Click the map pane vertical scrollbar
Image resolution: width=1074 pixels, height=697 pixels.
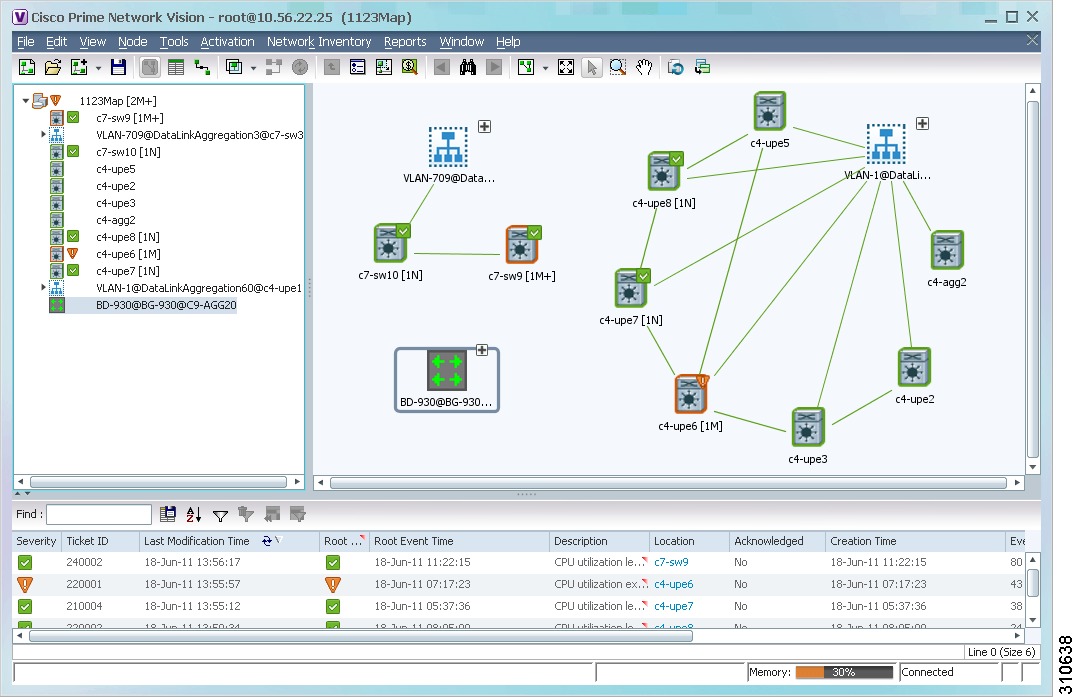1033,279
